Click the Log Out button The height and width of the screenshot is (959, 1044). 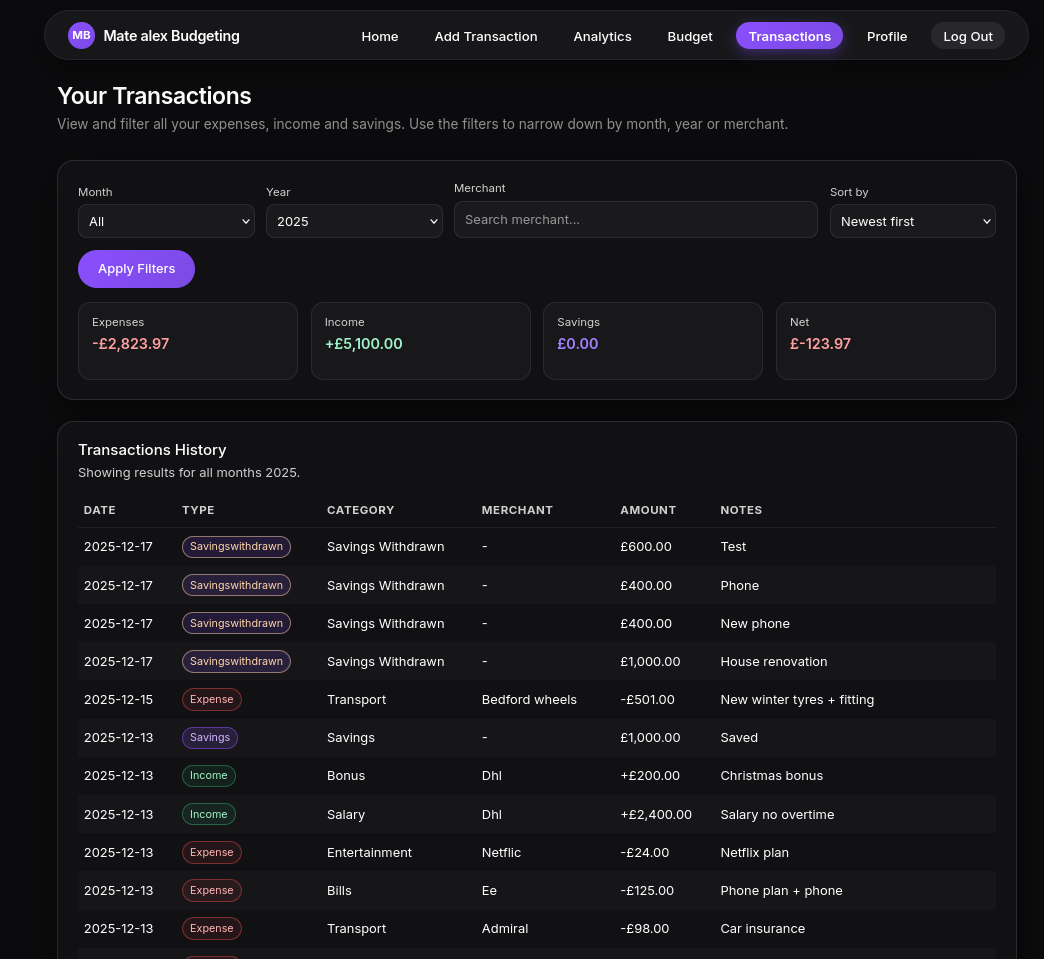coord(967,35)
